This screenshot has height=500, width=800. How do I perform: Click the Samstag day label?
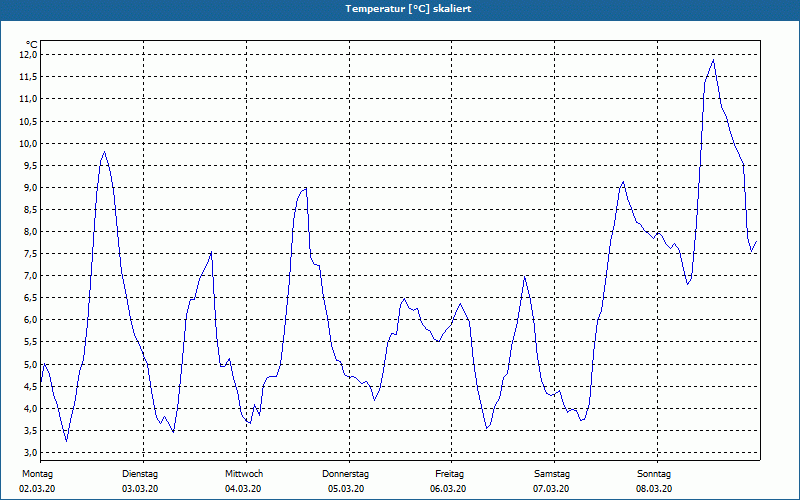(x=552, y=474)
